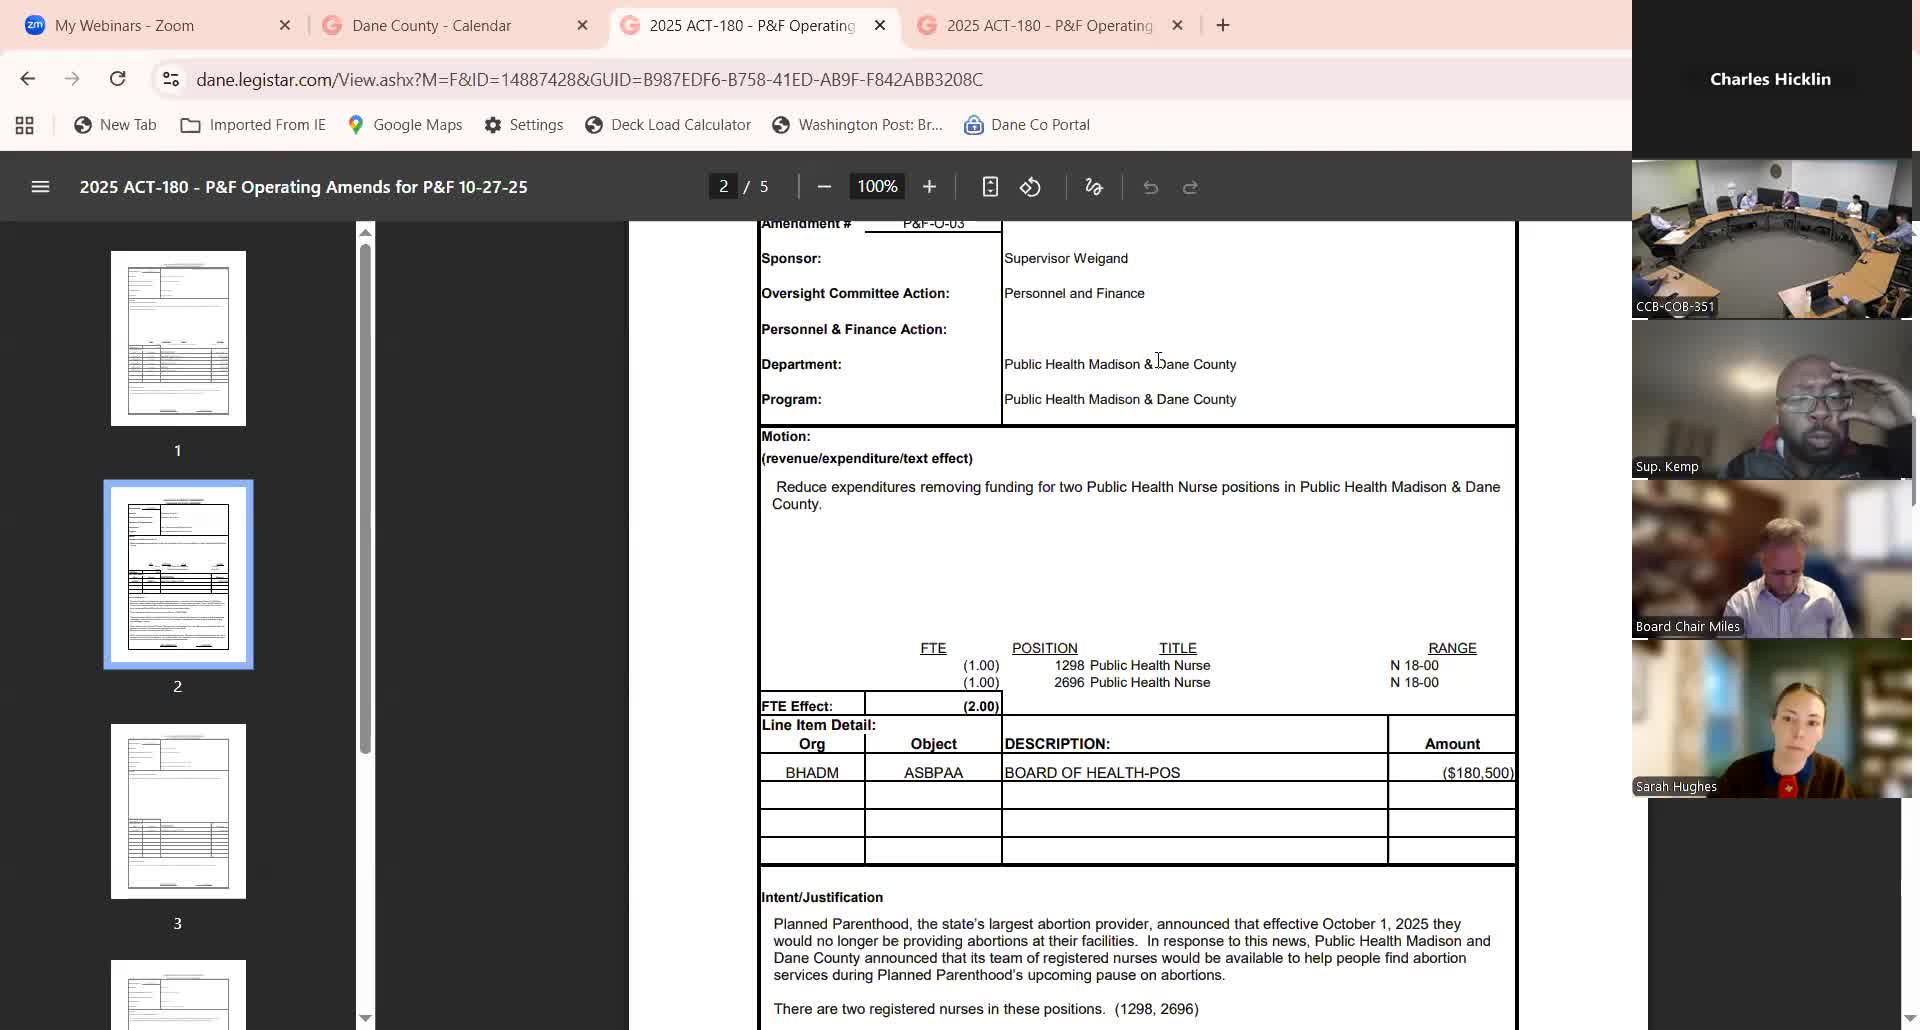This screenshot has width=1920, height=1030.
Task: Select the page 1 thumbnail
Action: coord(178,338)
